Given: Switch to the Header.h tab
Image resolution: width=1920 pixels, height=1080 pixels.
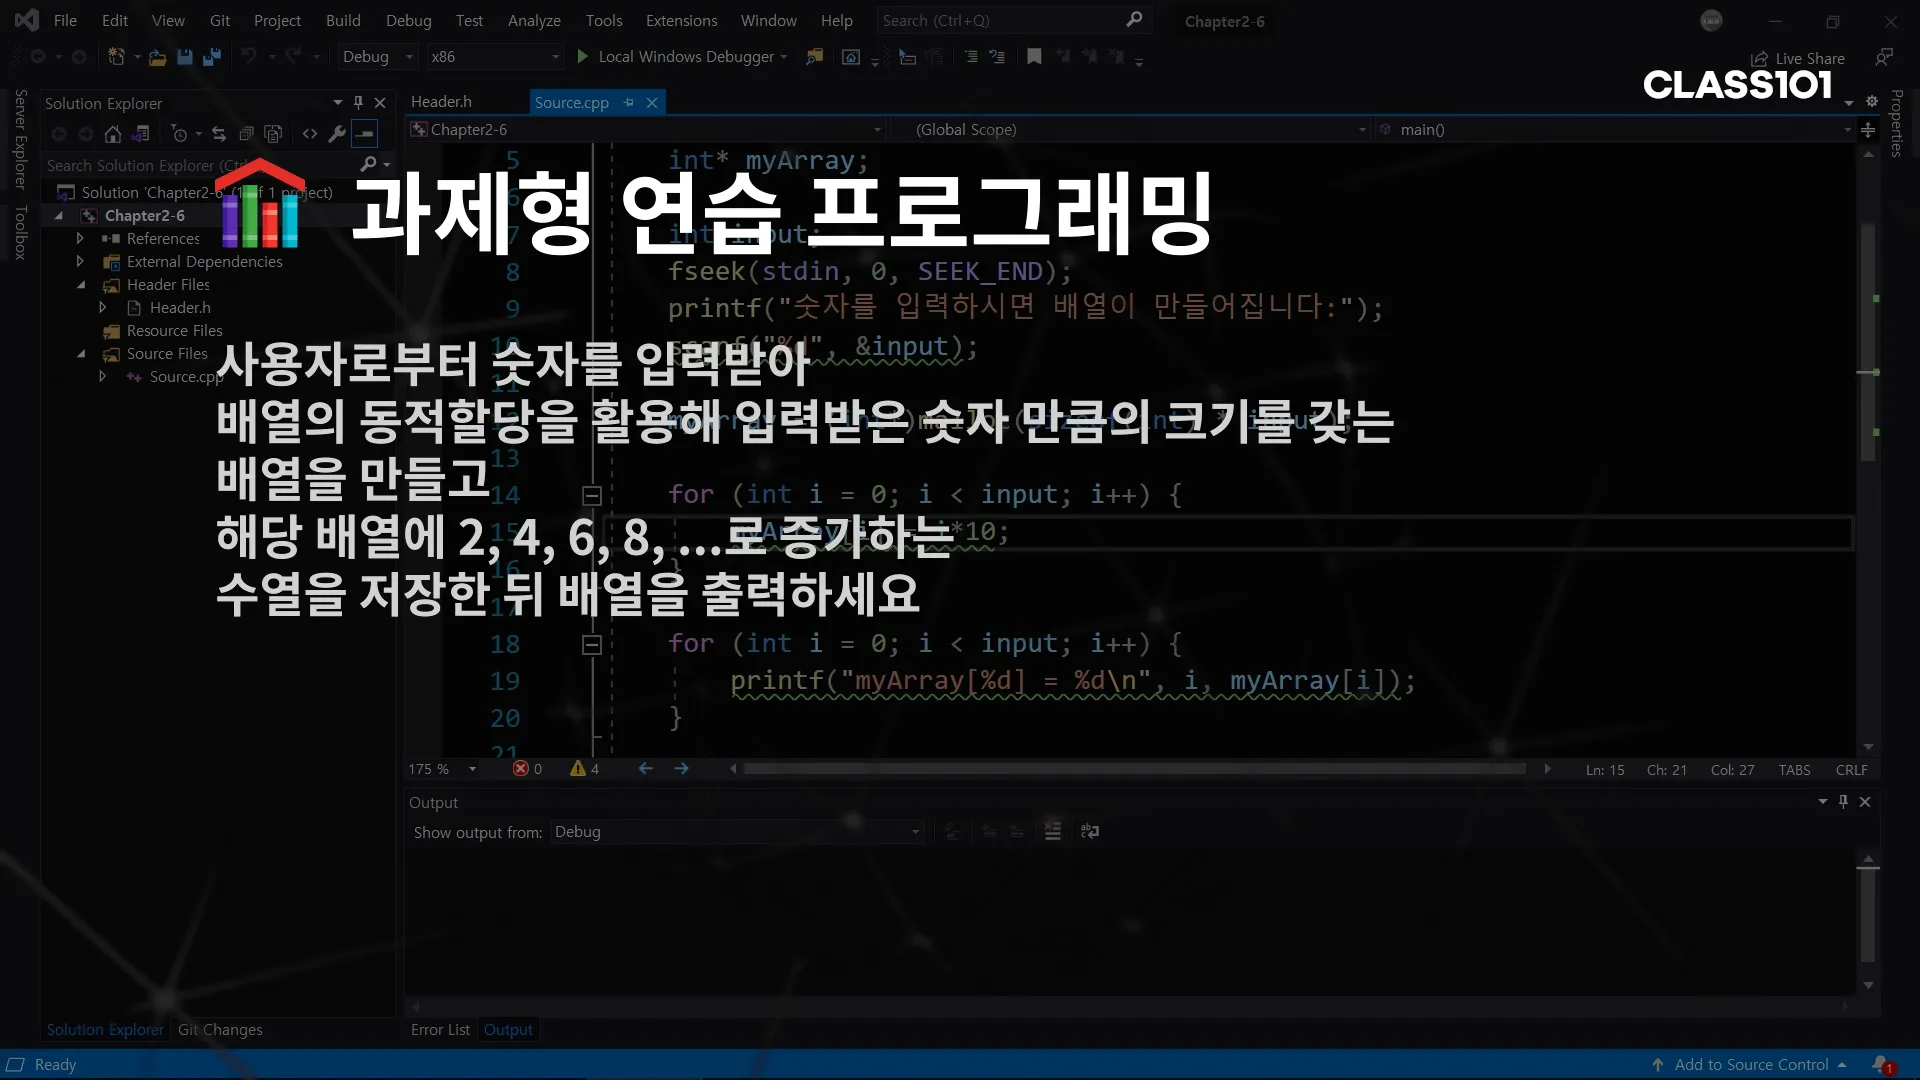Looking at the screenshot, I should [x=441, y=102].
